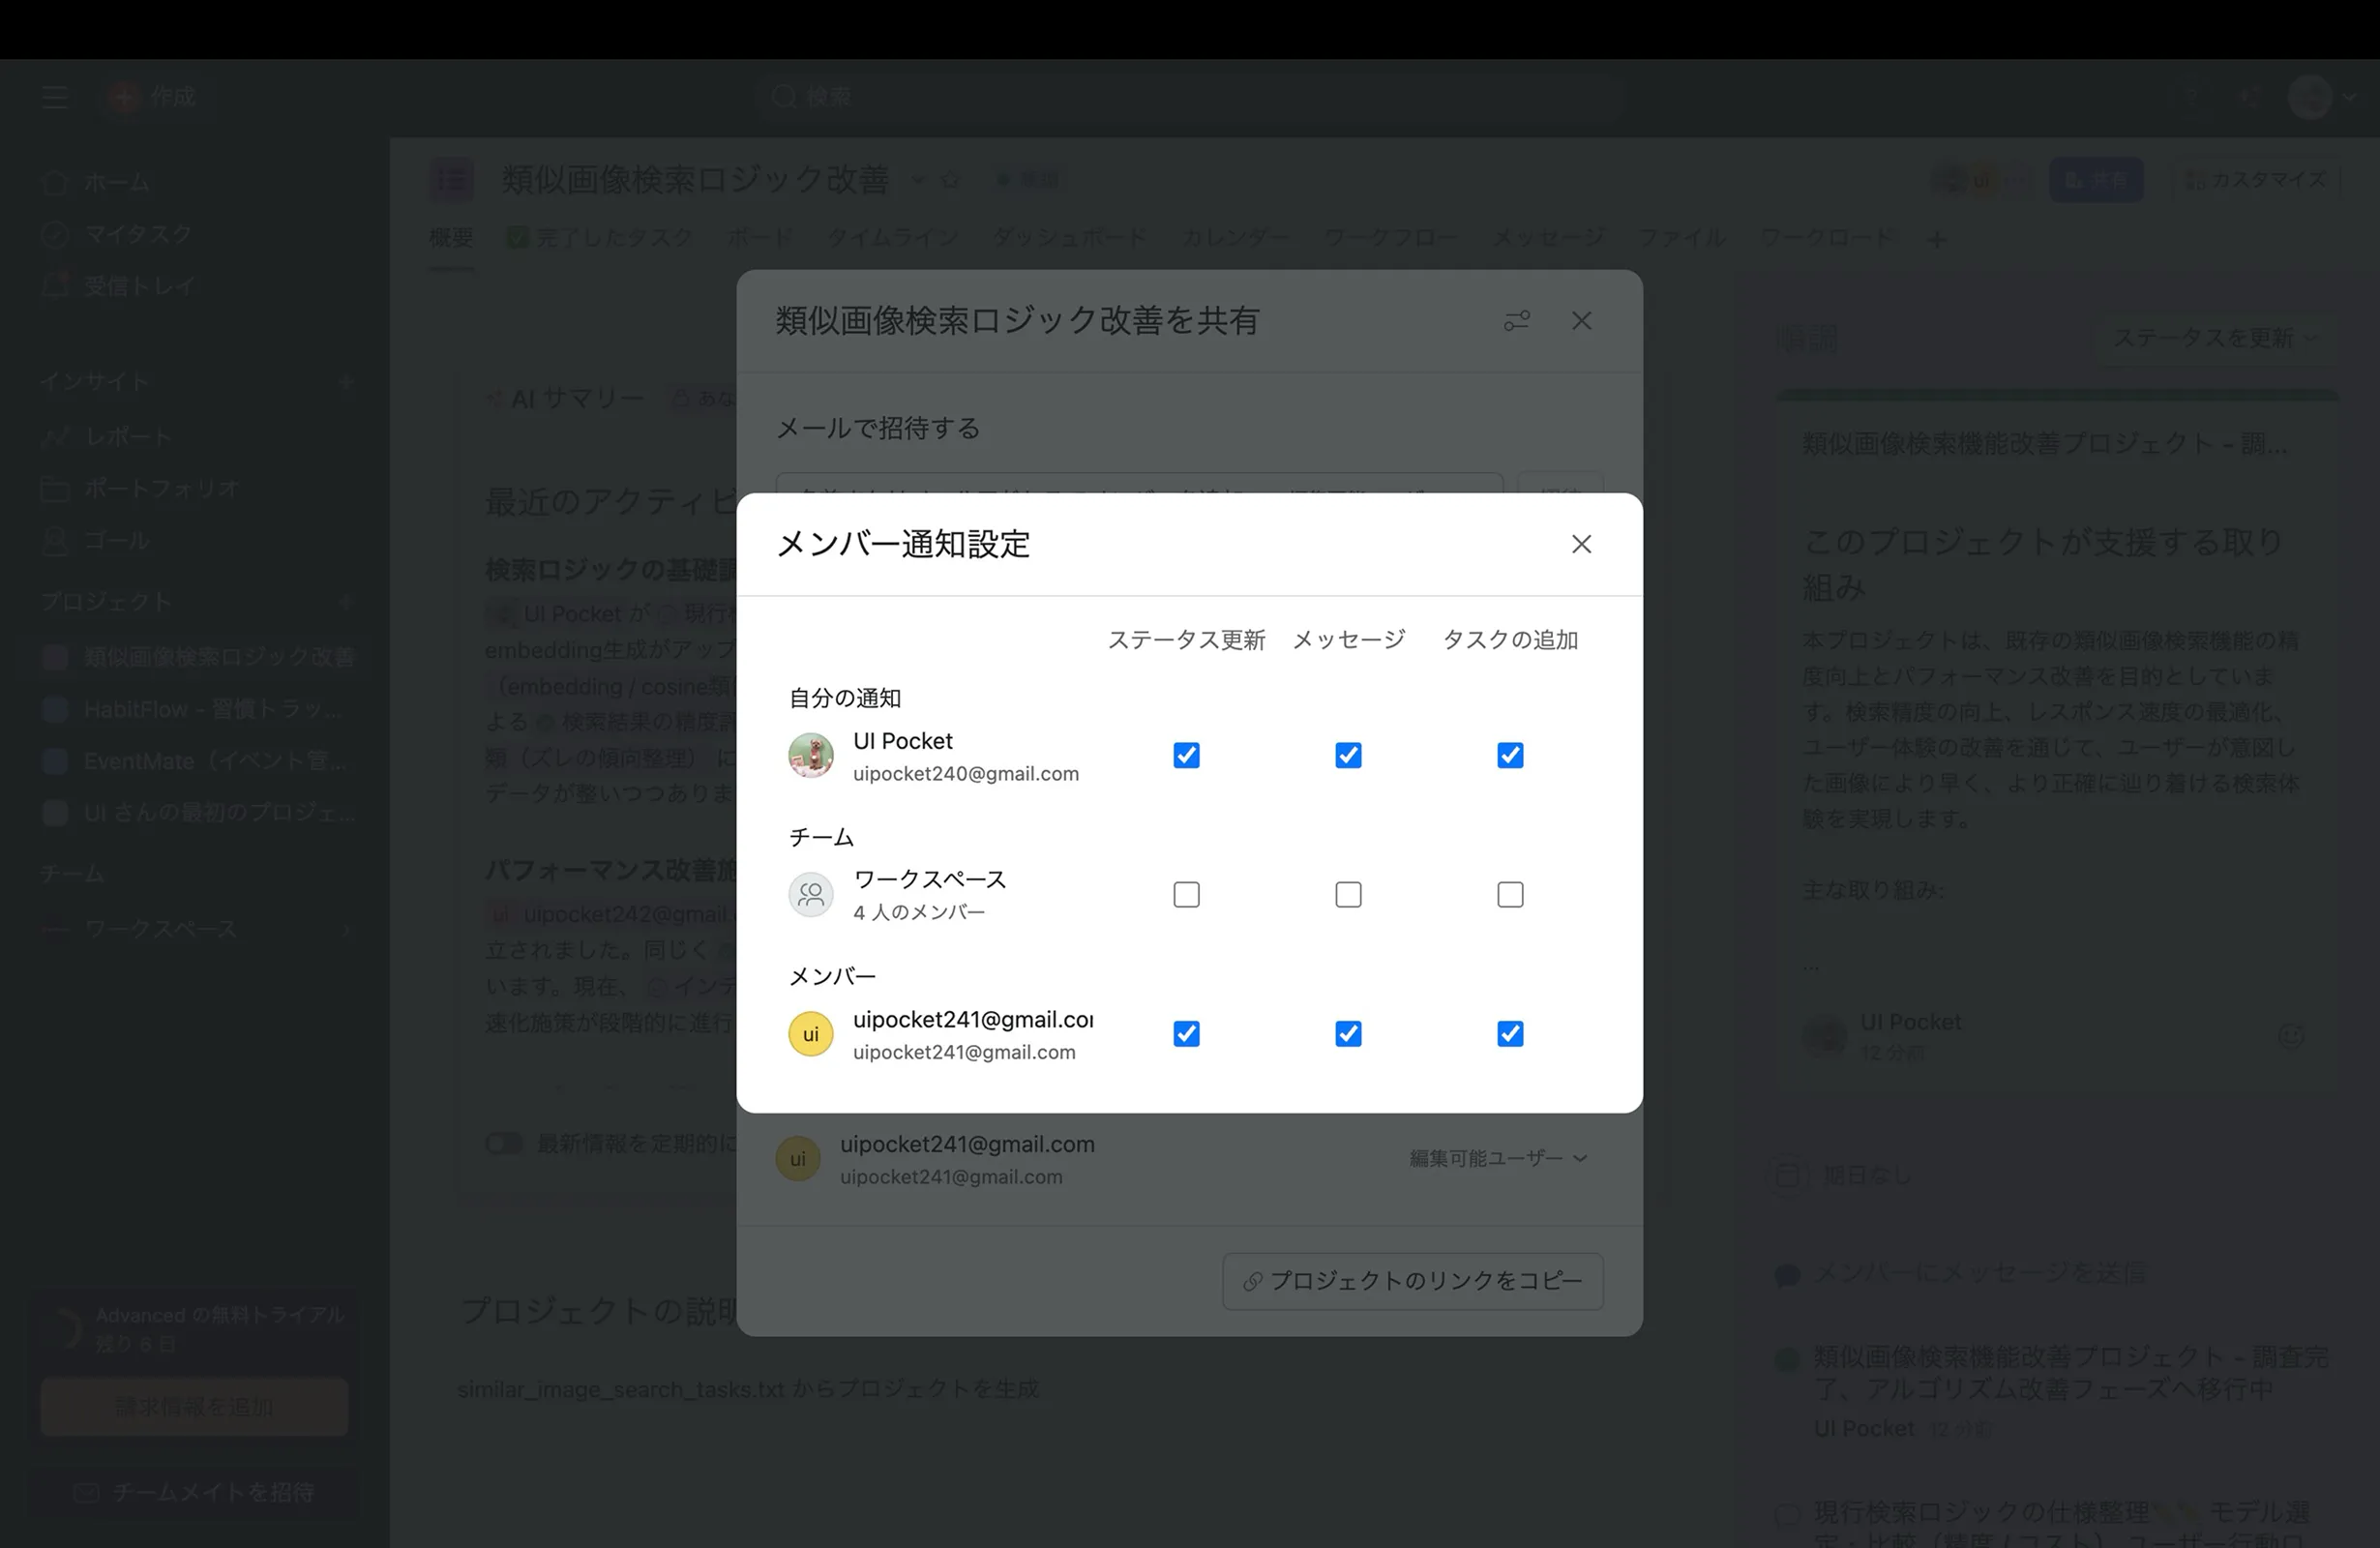Screen dimensions: 2380x1548
Task: Click UI Pocket avatar in notification dialog
Action: (x=811, y=755)
